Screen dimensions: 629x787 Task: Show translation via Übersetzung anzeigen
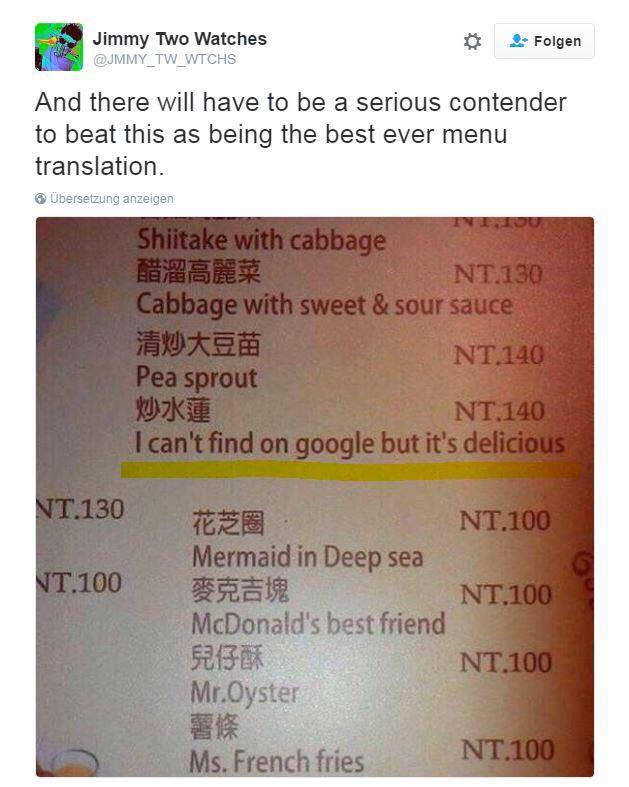point(111,199)
